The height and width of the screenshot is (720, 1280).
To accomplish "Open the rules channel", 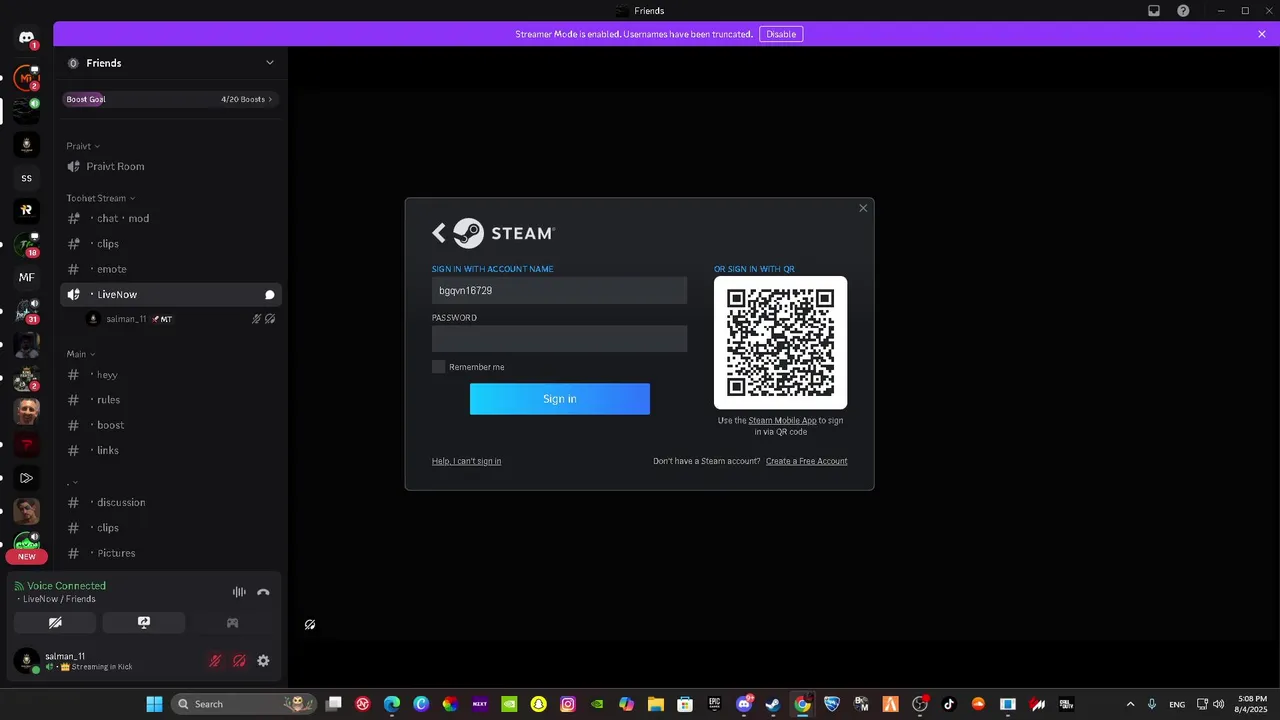I will coord(171,400).
